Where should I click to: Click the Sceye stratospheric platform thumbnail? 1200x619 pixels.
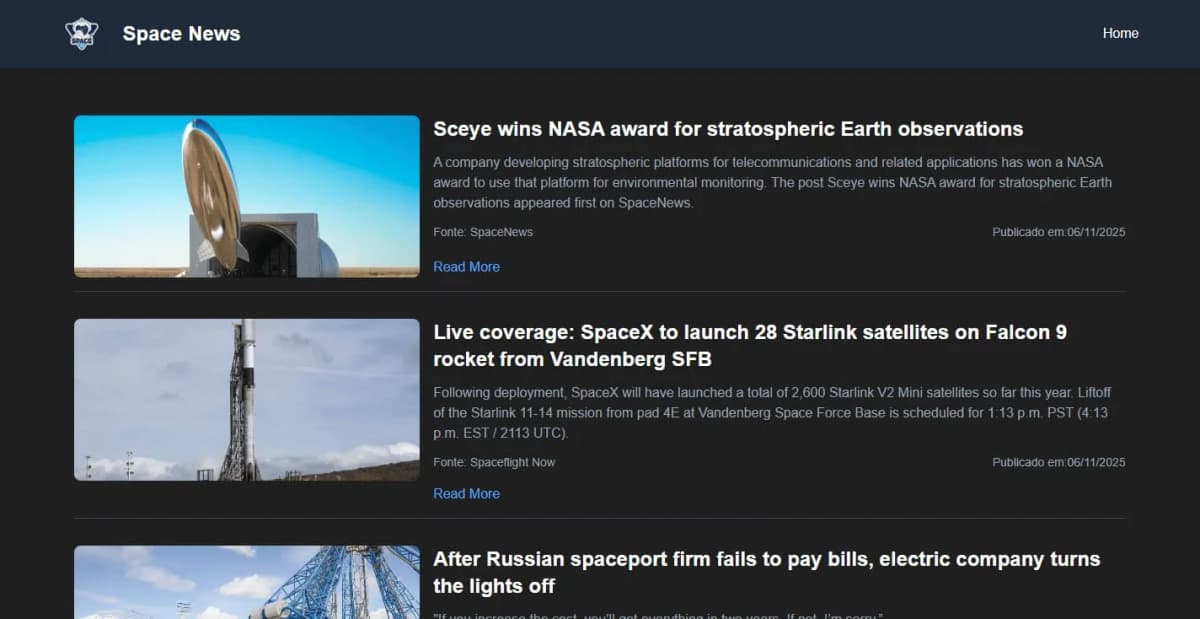tap(246, 196)
